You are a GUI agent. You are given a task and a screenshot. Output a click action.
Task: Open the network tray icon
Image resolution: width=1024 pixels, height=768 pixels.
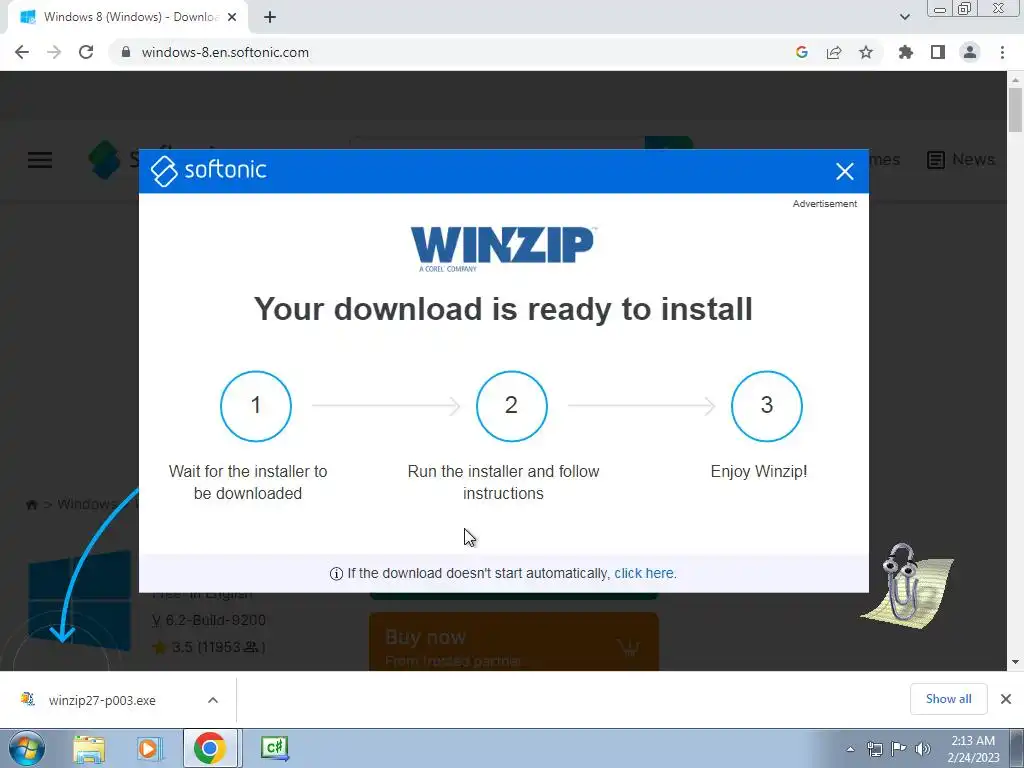pos(874,749)
